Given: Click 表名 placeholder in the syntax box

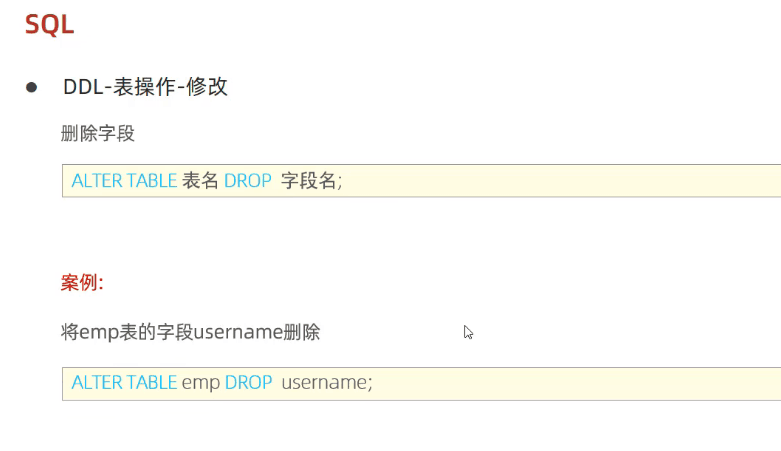Looking at the screenshot, I should [200, 180].
